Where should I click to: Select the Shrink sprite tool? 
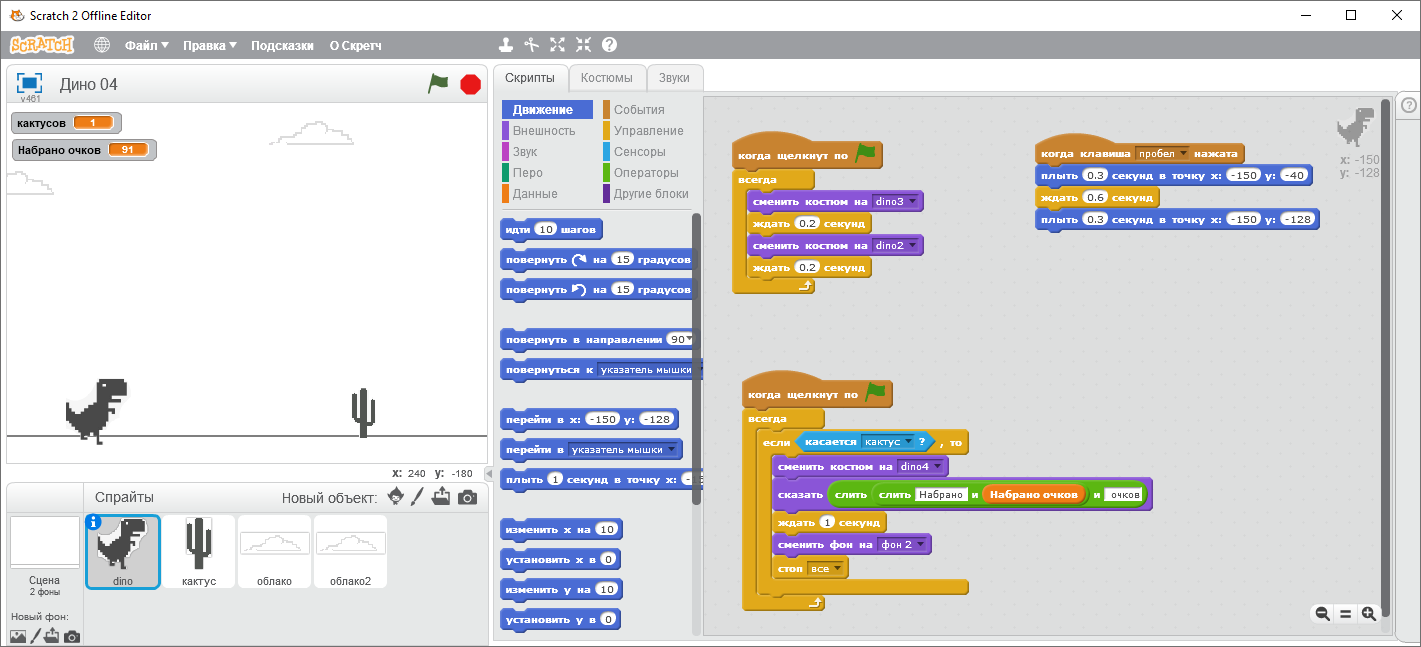584,45
